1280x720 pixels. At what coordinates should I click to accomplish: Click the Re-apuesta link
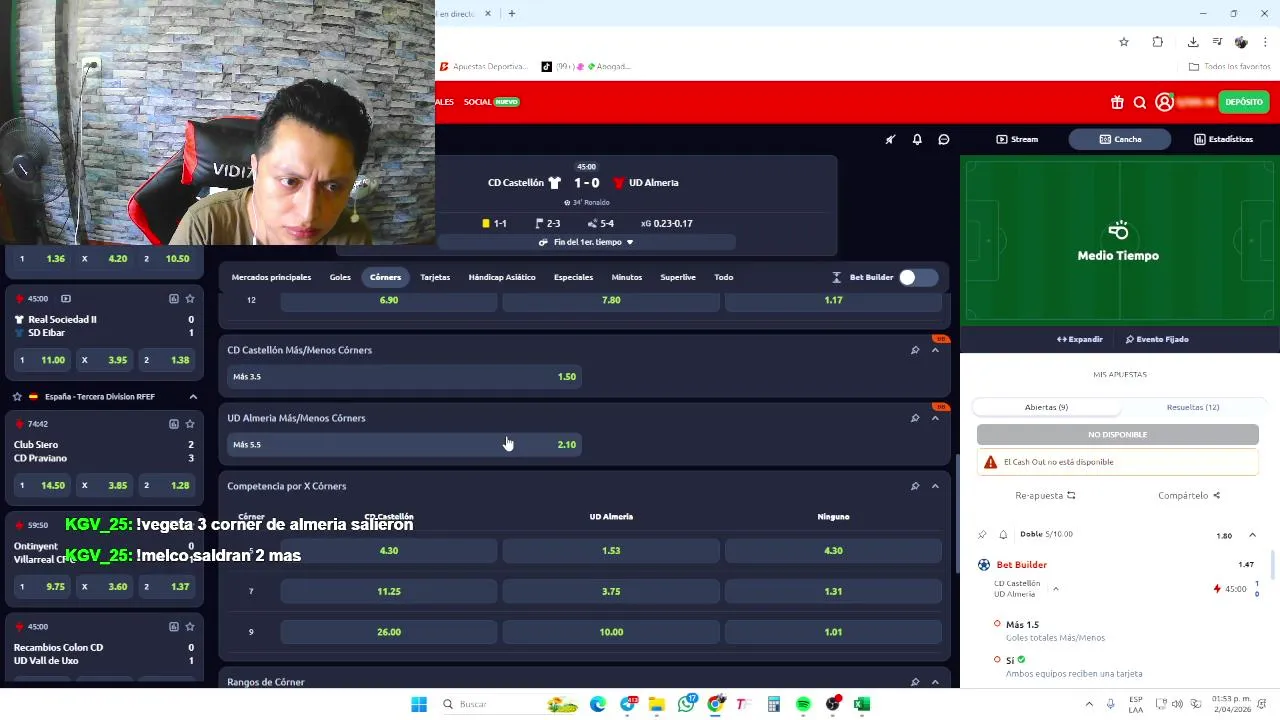coord(1045,495)
